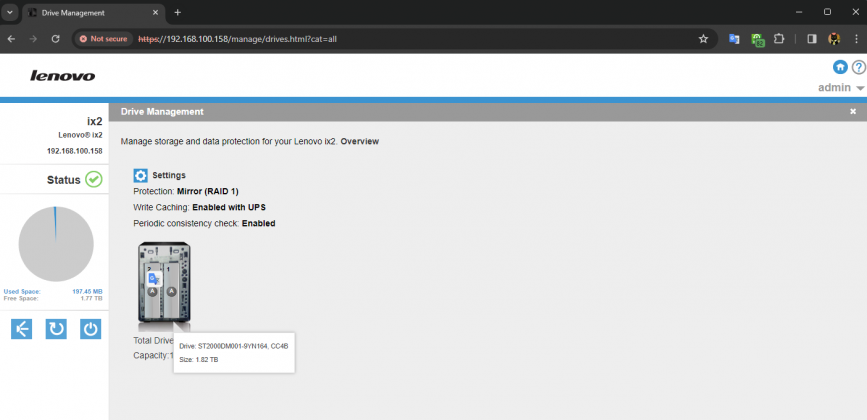Open the tab search dropdown arrow
This screenshot has height=420, width=867.
[10, 12]
